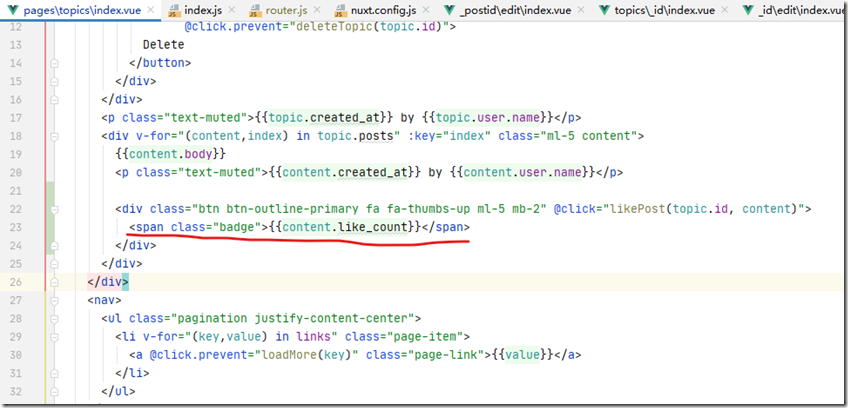This screenshot has height=408, width=848.
Task: Click line number 23 in the gutter
Action: click(x=16, y=227)
